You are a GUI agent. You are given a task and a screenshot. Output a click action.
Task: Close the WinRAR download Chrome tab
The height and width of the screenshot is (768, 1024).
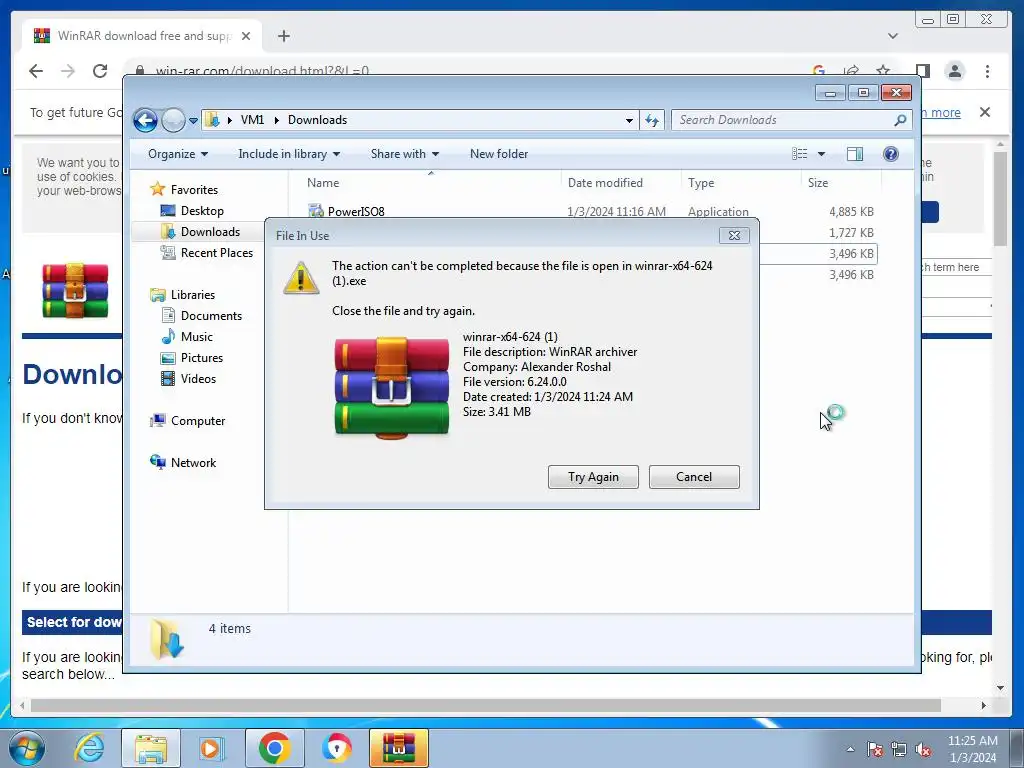coord(246,36)
